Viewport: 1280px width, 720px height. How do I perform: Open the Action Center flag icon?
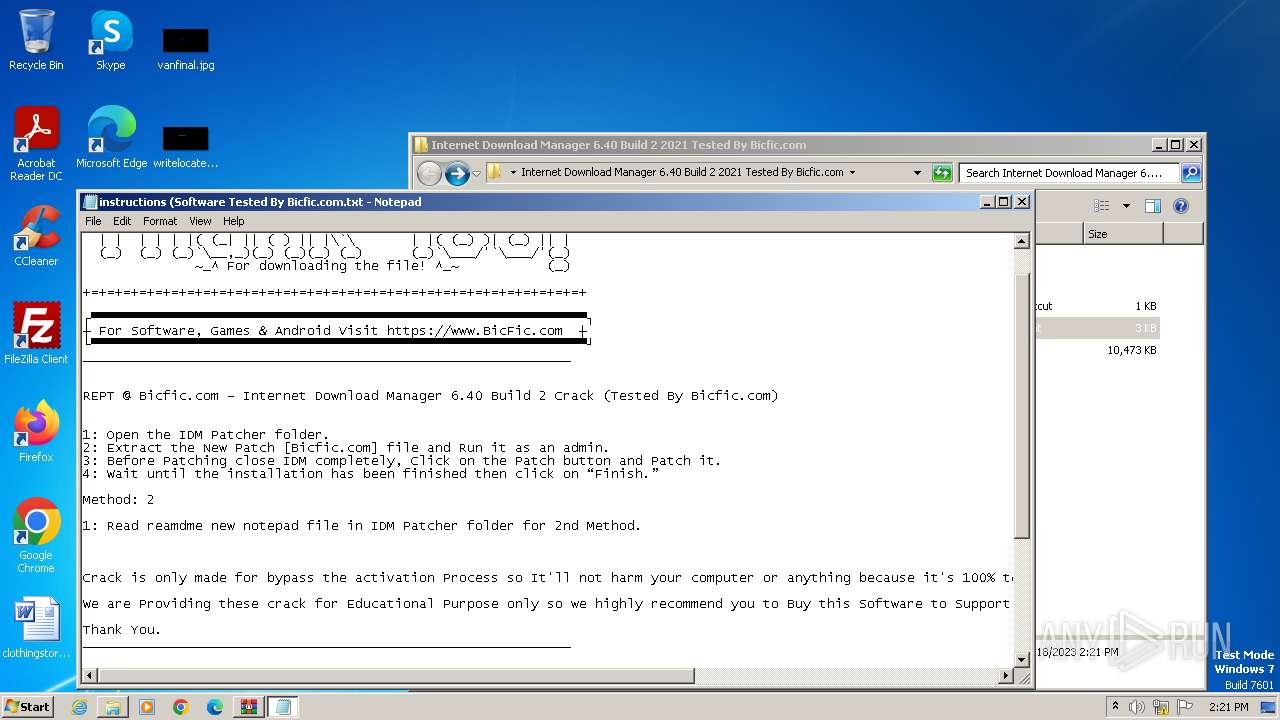[x=1185, y=707]
